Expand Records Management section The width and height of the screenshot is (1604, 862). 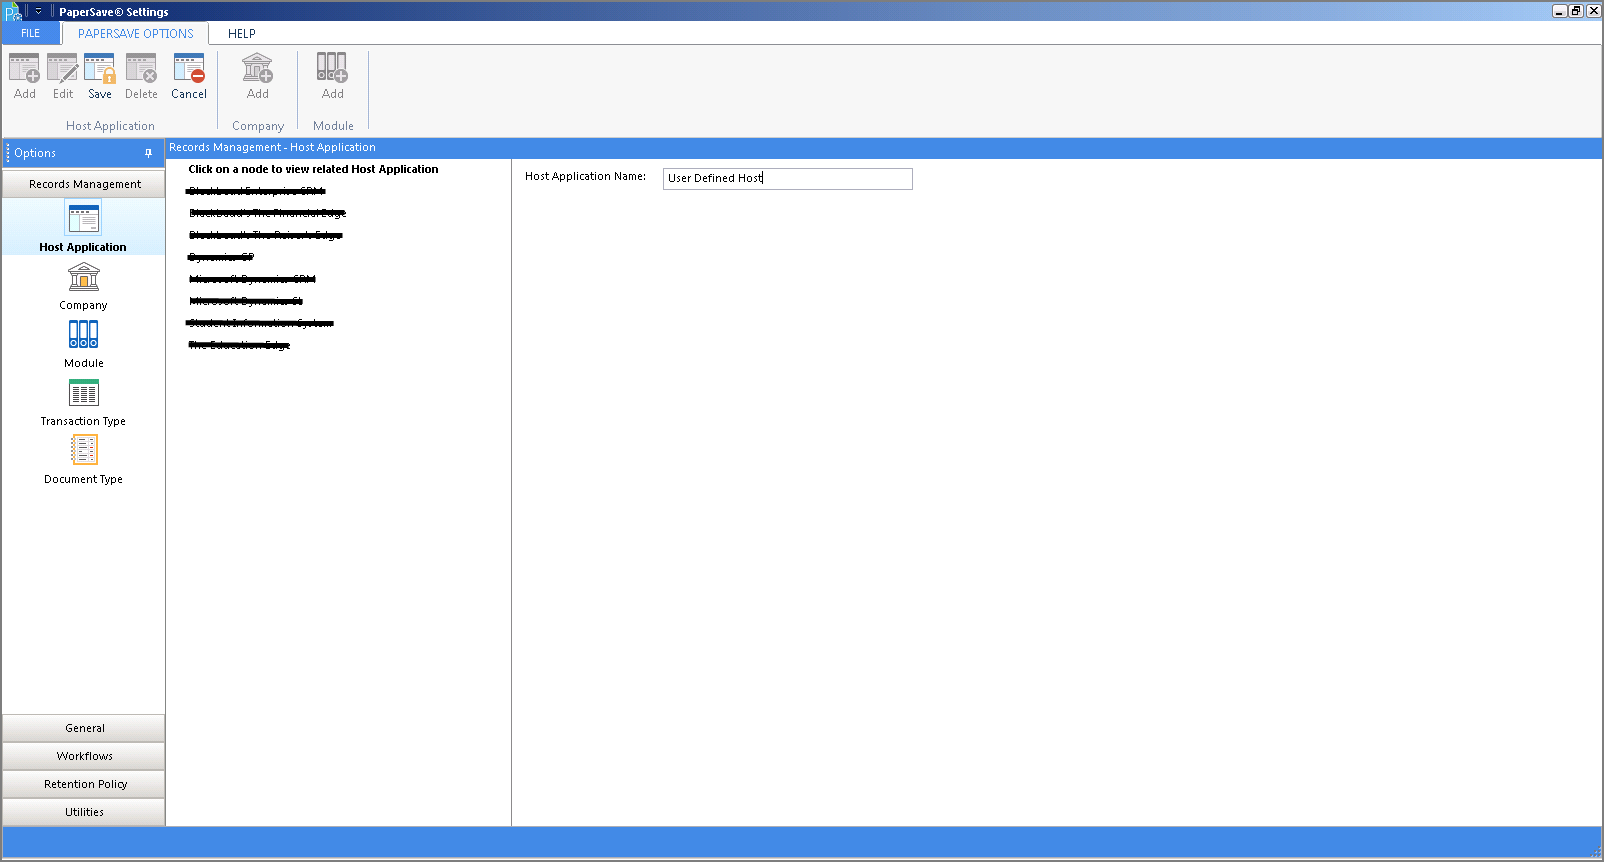(84, 184)
